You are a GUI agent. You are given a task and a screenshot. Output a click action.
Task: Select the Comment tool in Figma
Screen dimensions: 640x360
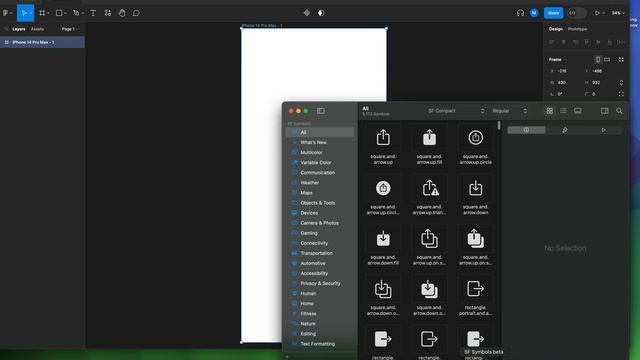click(136, 13)
